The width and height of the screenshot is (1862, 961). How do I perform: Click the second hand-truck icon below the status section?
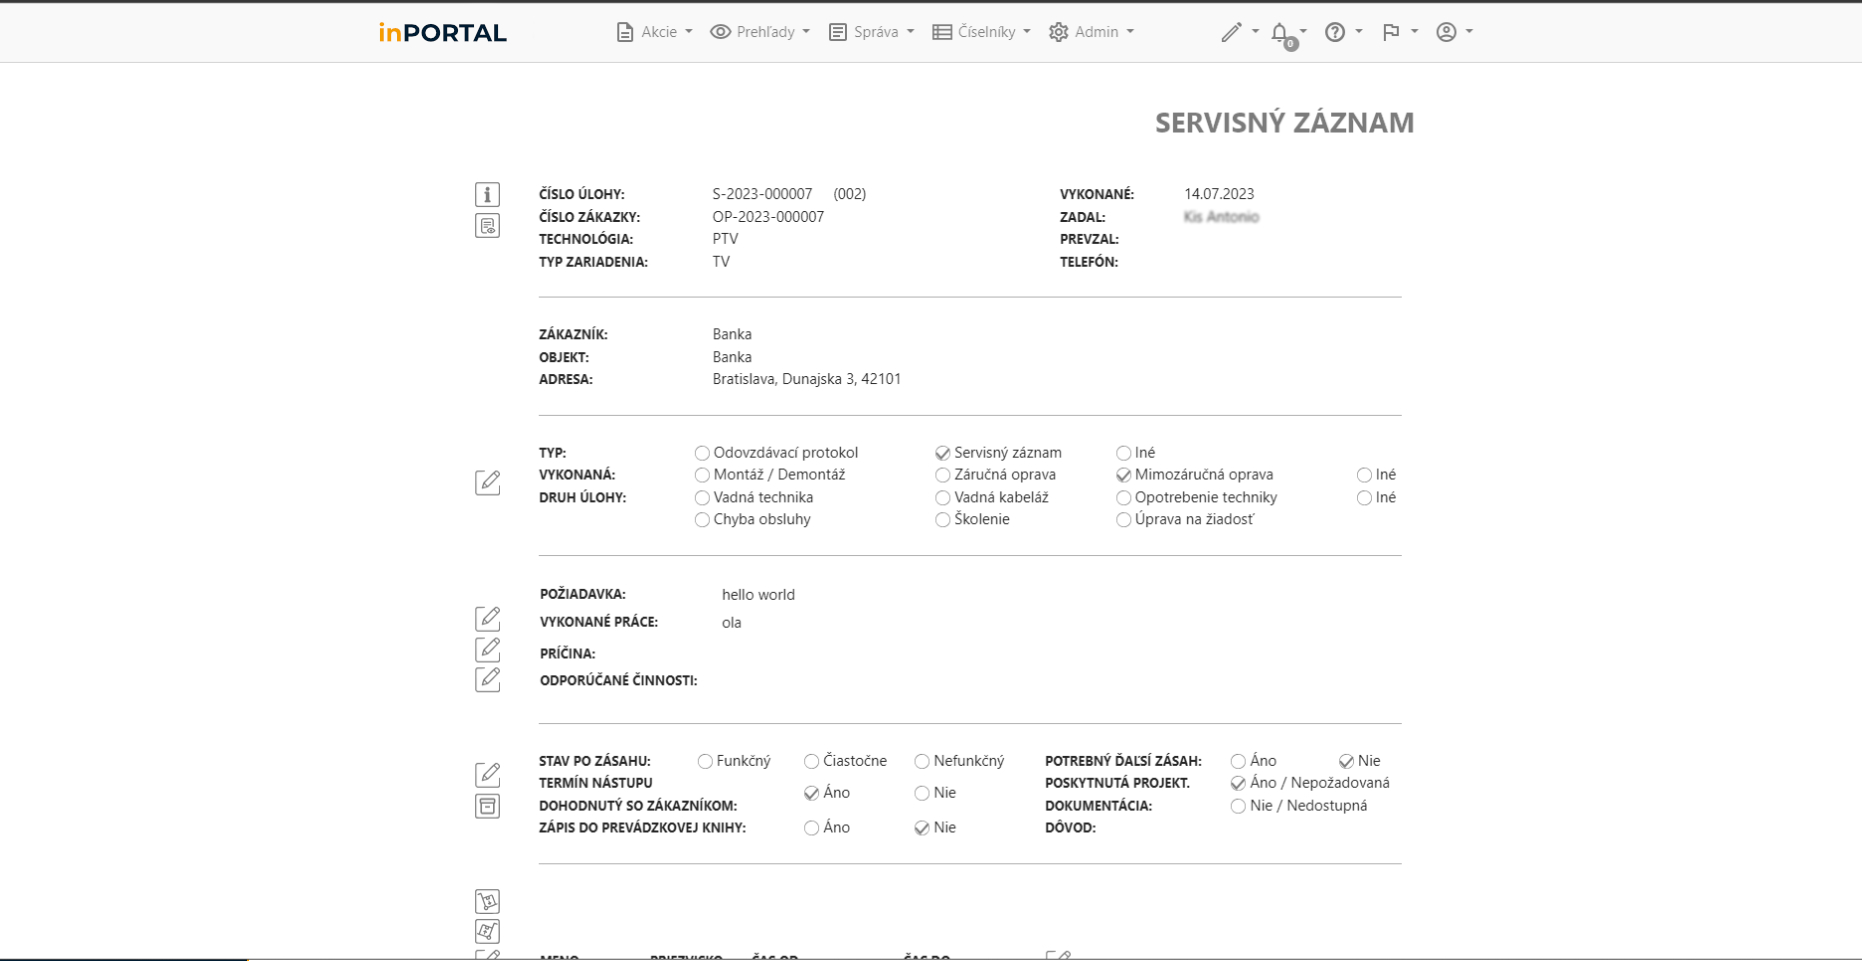point(487,931)
